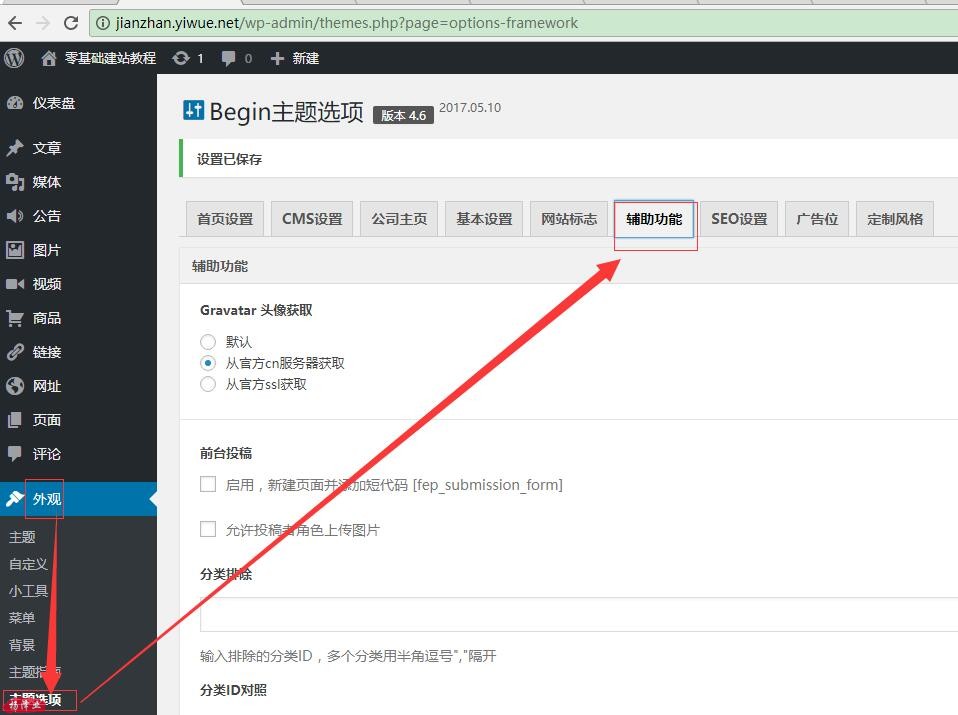Screen dimensions: 958x715
Task: Switch to the 定制风格 tab
Action: pos(895,219)
